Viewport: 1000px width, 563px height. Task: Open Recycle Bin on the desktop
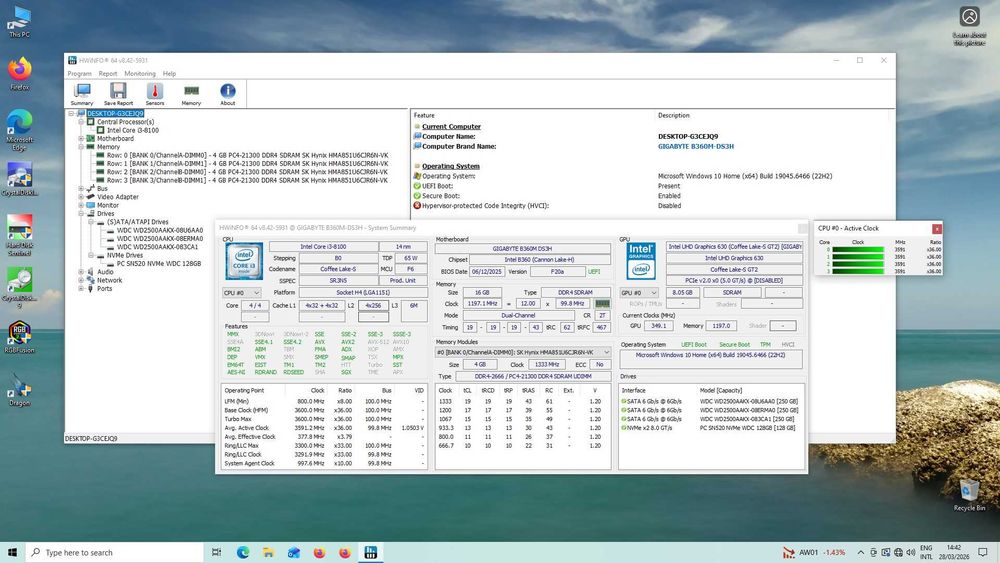point(969,495)
